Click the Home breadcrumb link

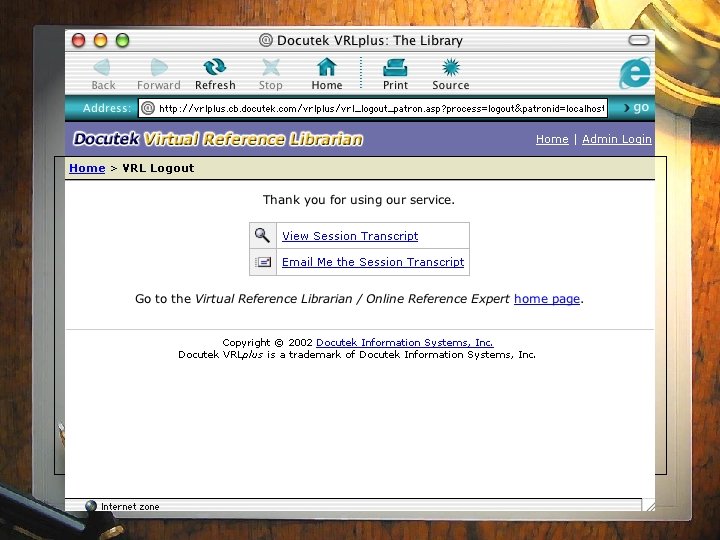pyautogui.click(x=87, y=168)
